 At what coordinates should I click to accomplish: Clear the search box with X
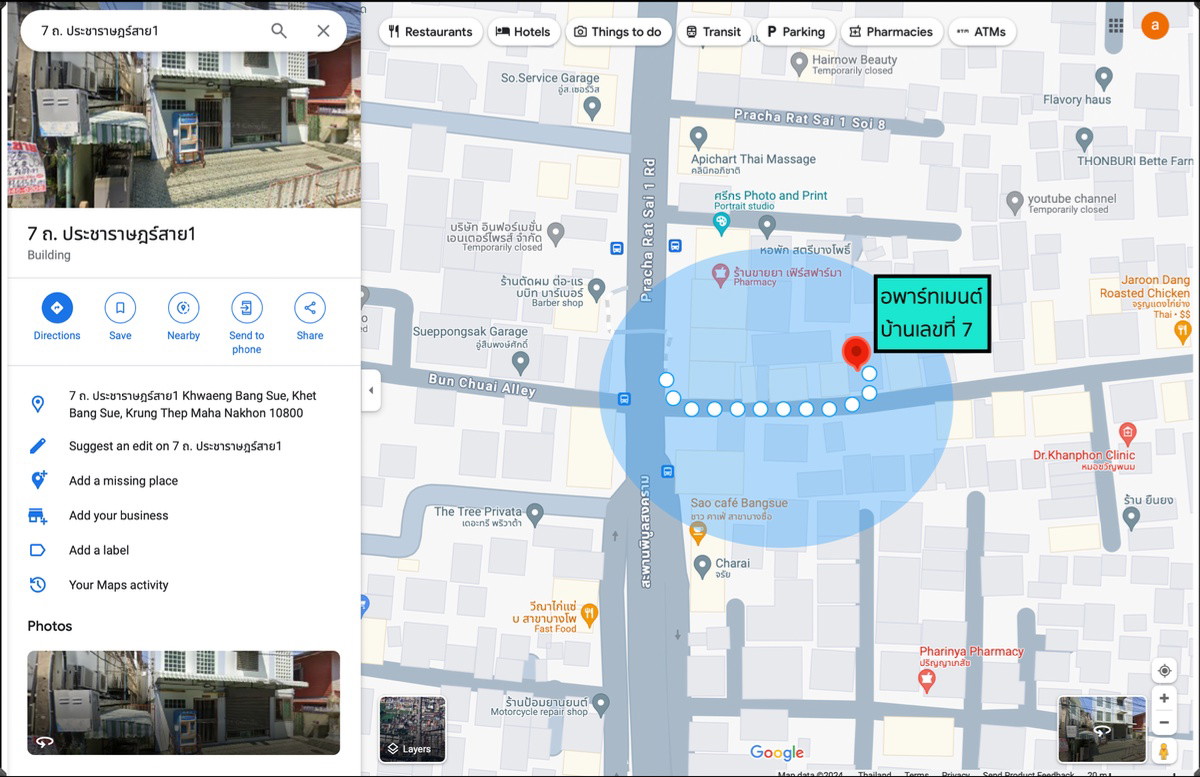click(323, 31)
